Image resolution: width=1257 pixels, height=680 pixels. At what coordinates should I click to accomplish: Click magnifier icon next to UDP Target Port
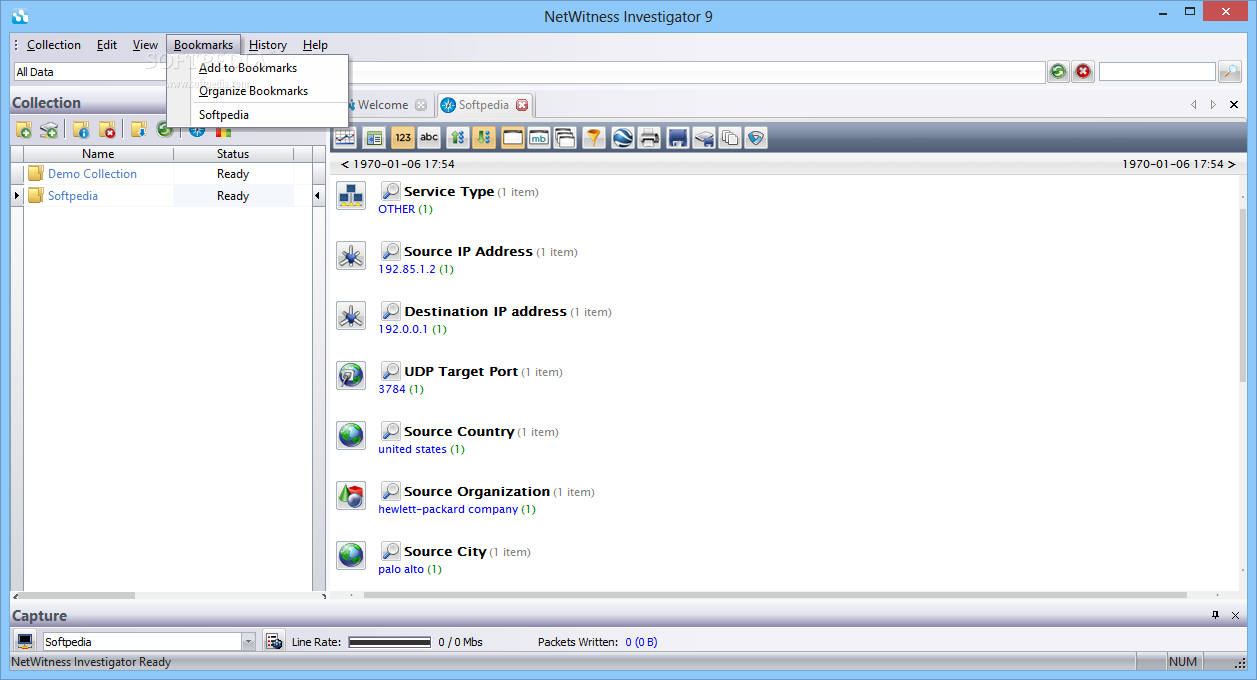point(391,371)
